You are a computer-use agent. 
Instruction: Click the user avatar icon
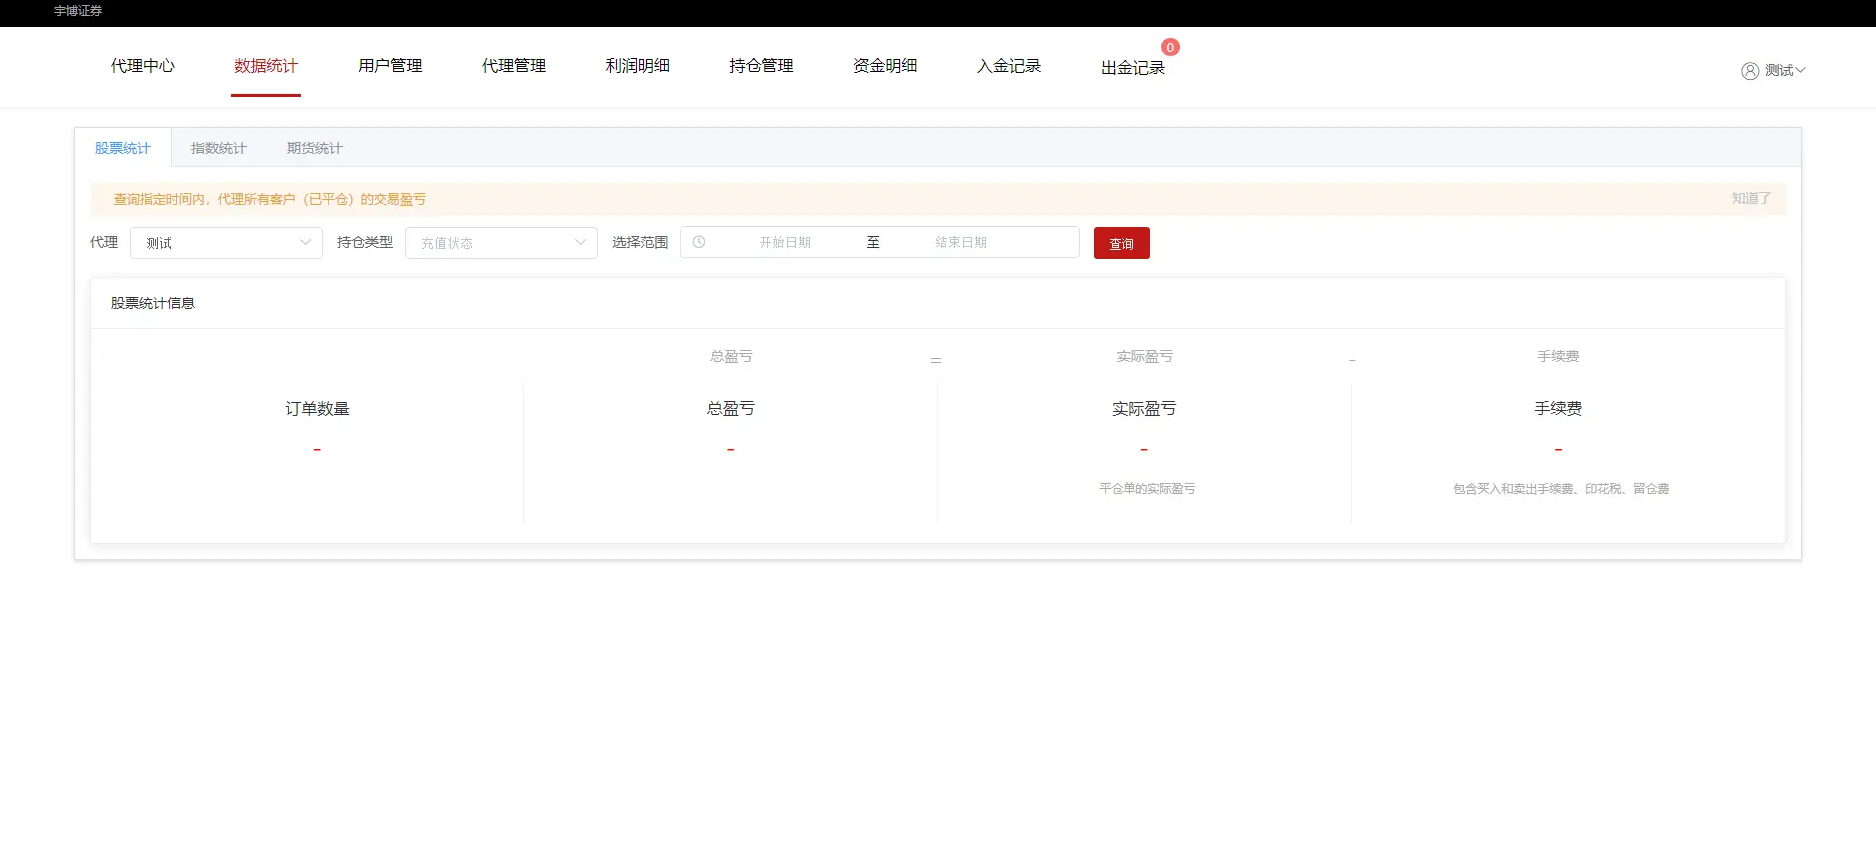1749,71
